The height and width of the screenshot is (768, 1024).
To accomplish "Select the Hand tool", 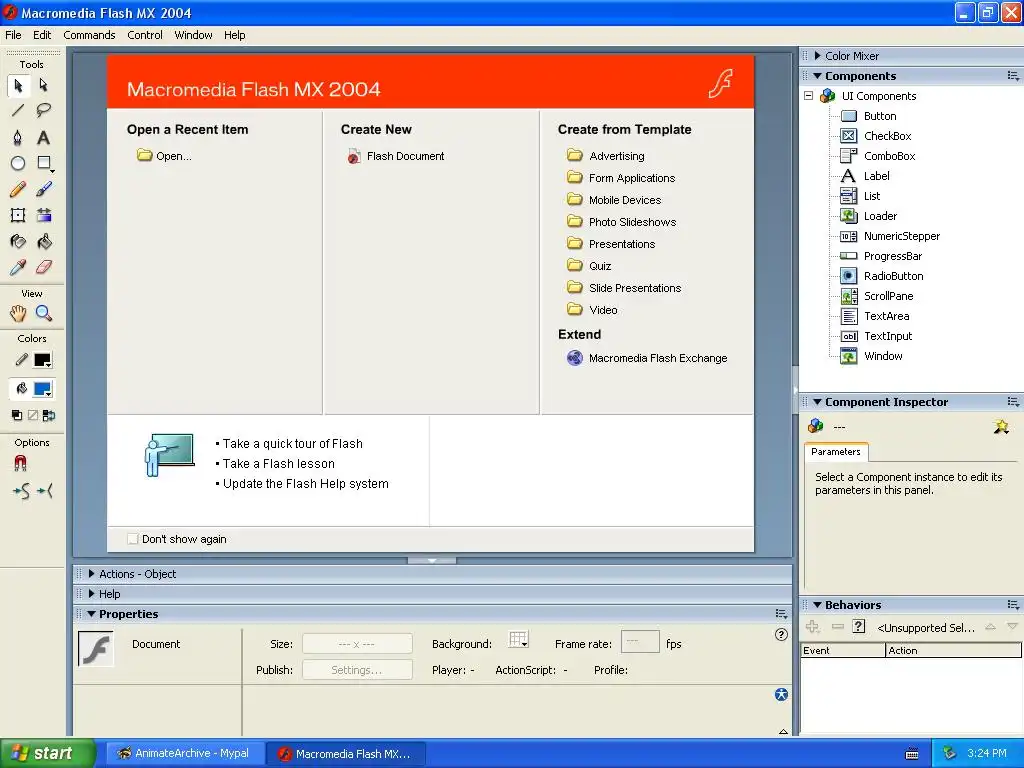I will 18,313.
